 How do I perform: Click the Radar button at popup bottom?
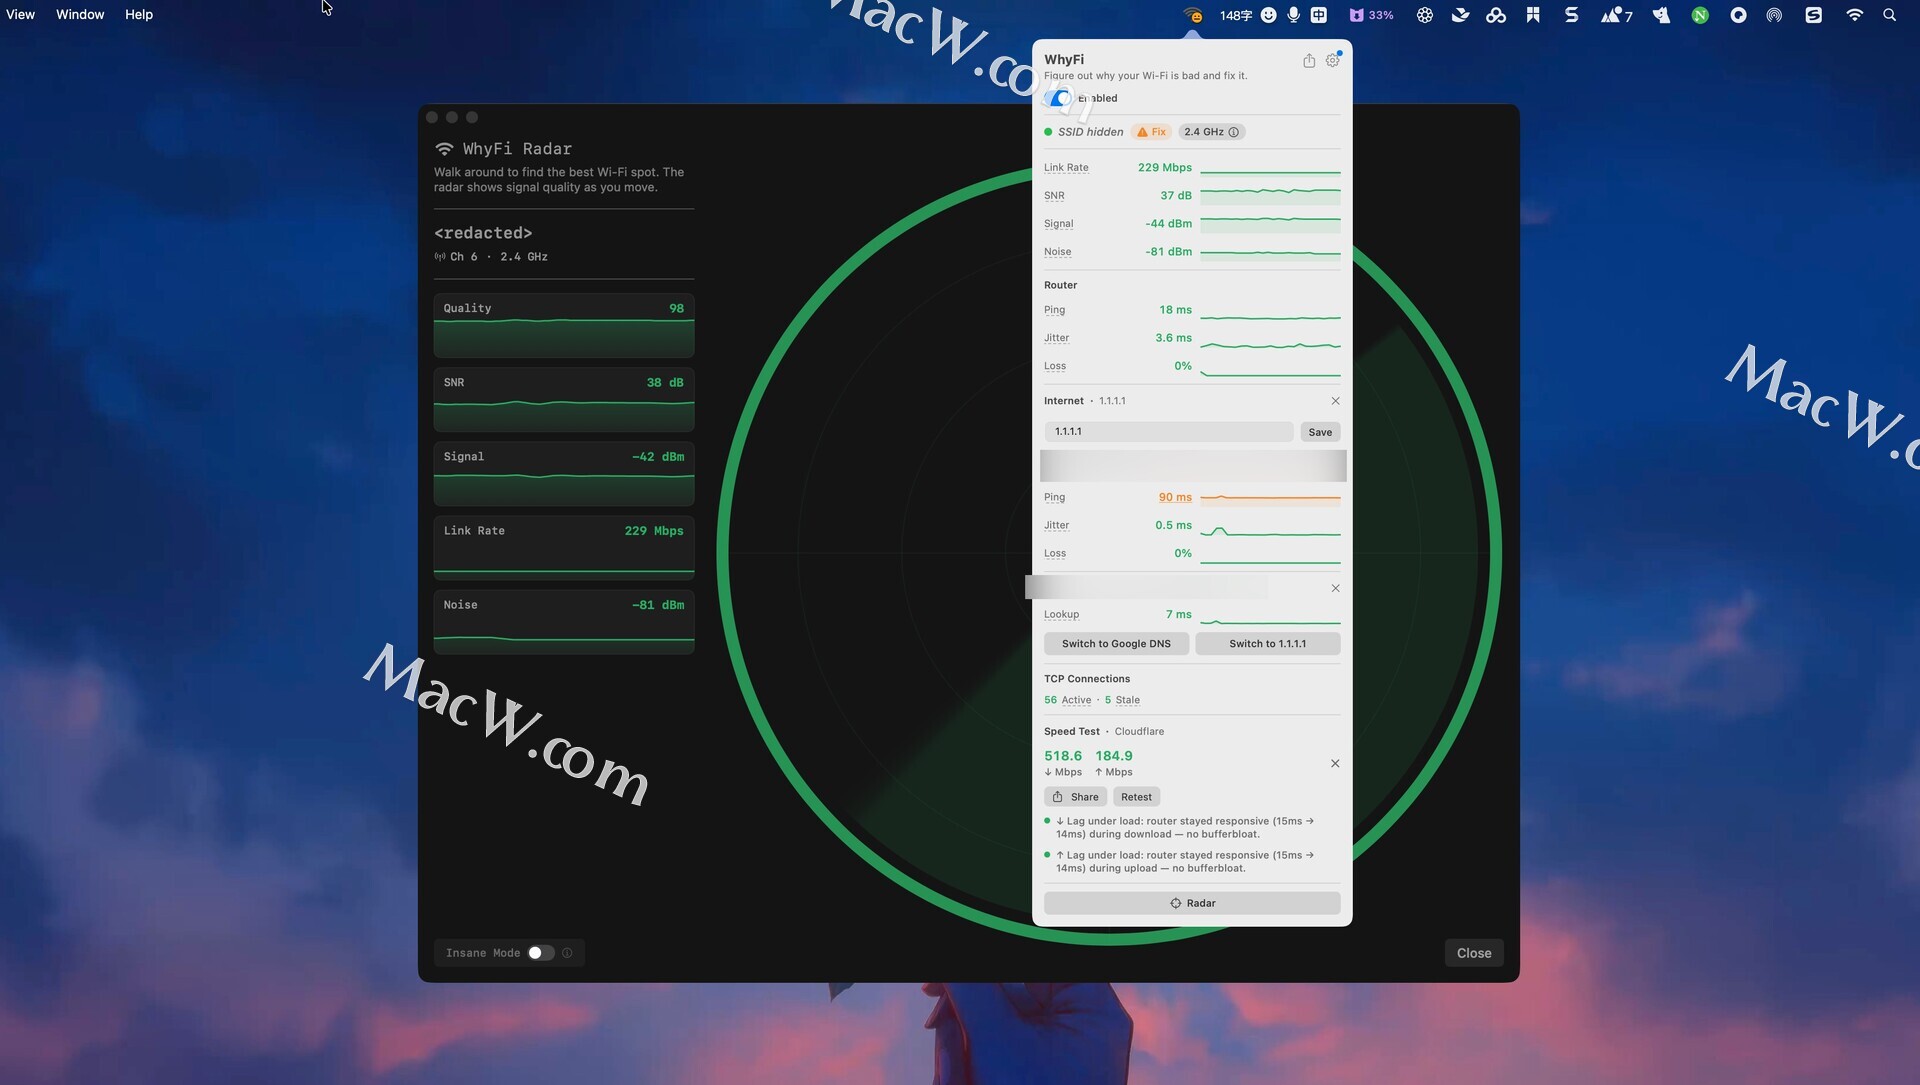point(1192,903)
